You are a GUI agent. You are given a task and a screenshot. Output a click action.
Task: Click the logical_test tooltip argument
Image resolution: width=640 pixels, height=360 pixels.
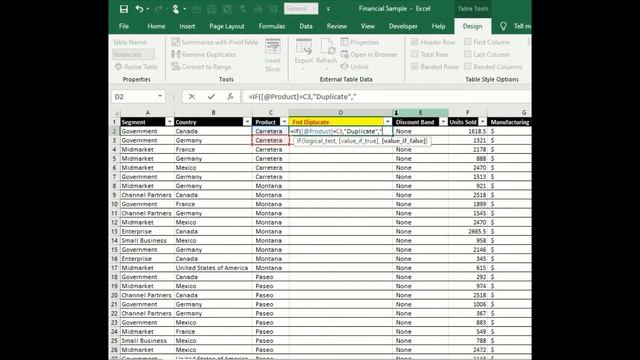pyautogui.click(x=320, y=141)
